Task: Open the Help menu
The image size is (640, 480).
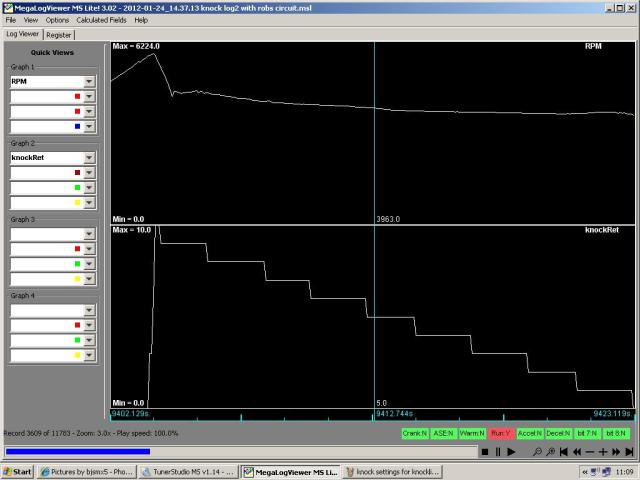Action: click(141, 20)
